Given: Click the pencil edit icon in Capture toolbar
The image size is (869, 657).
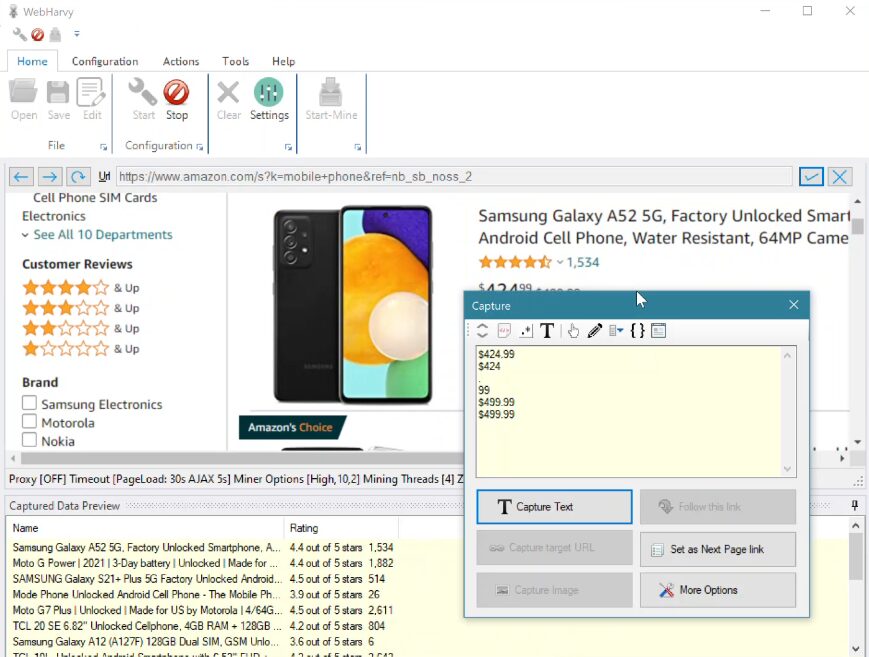Looking at the screenshot, I should (594, 331).
